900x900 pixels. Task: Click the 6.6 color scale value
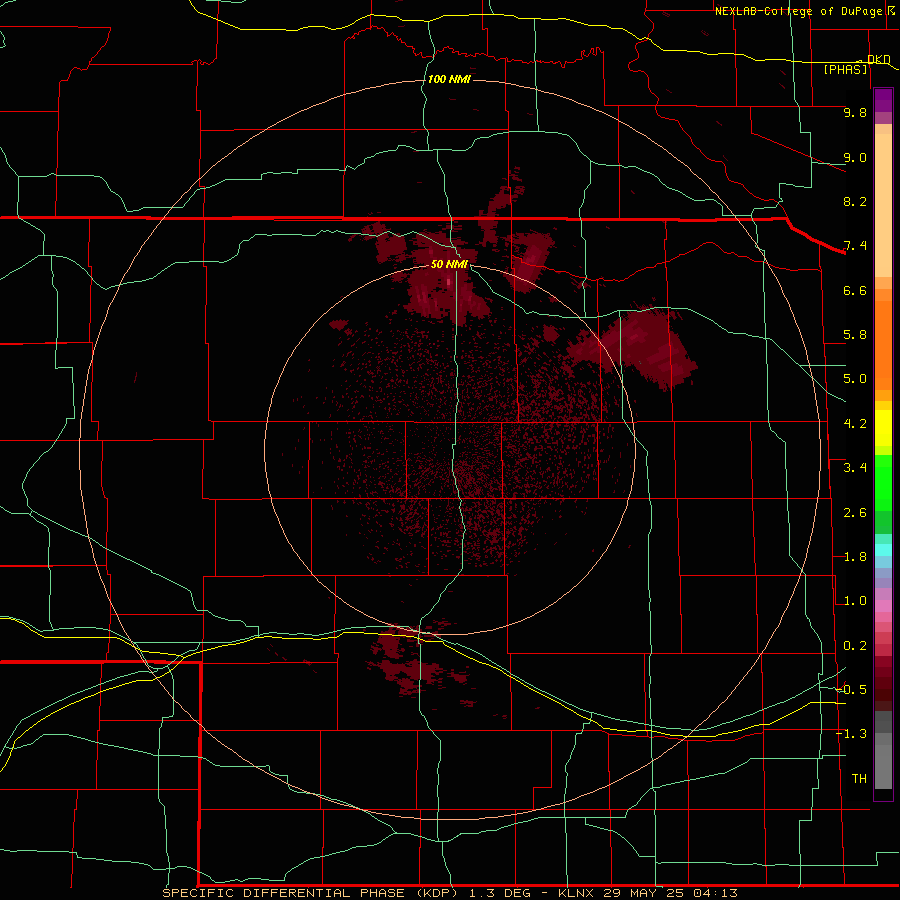click(x=855, y=290)
